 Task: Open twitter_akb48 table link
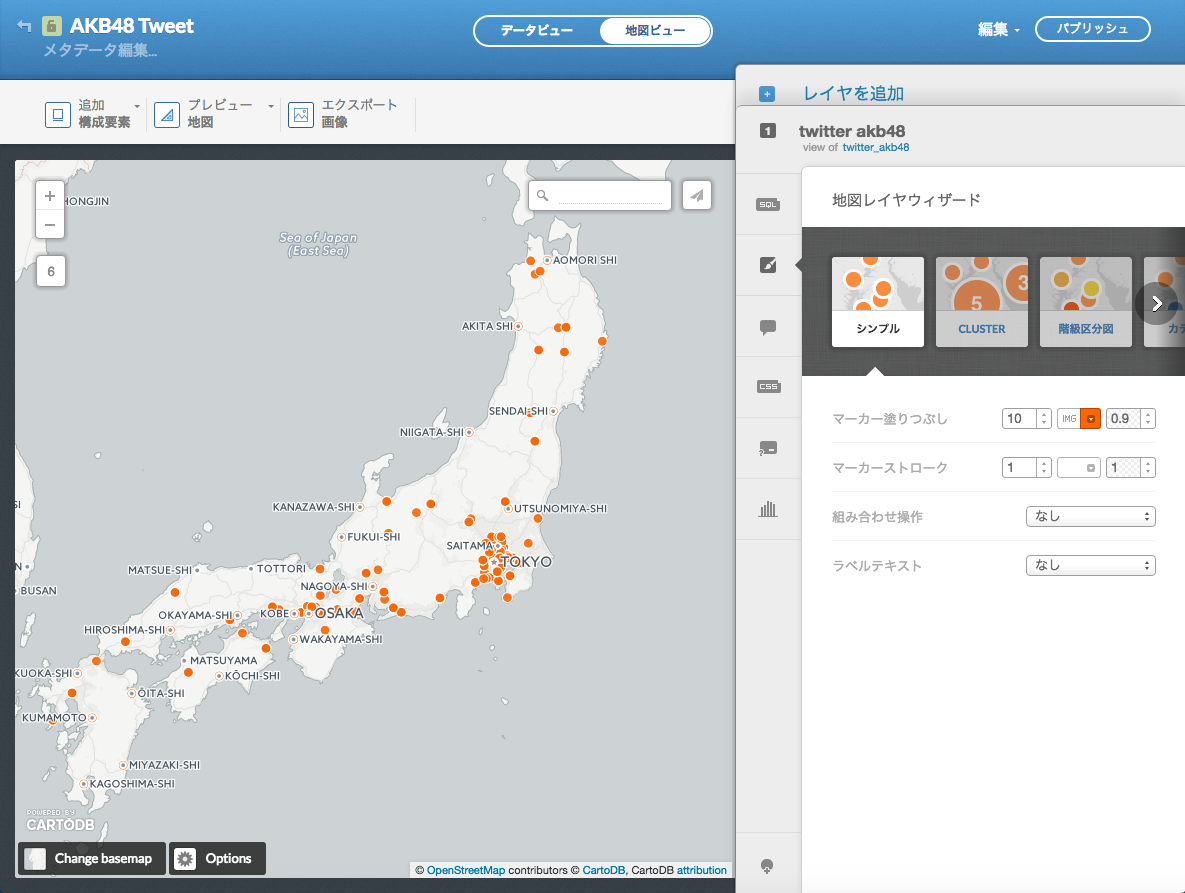click(876, 147)
